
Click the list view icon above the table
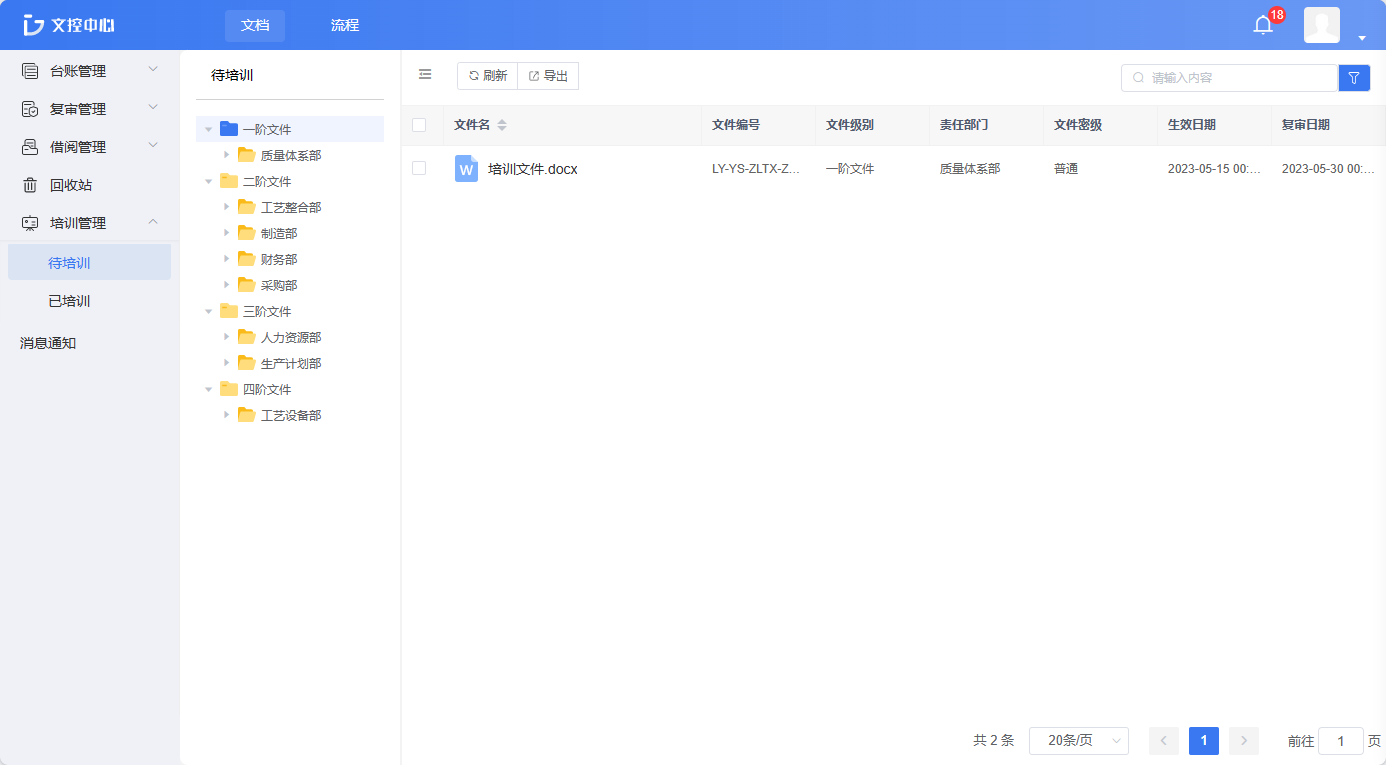(x=424, y=74)
